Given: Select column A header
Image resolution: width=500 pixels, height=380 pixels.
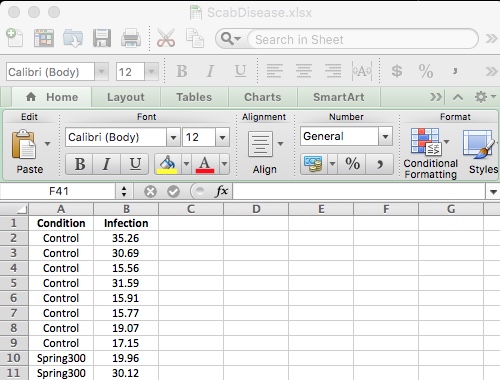Looking at the screenshot, I should [61, 209].
